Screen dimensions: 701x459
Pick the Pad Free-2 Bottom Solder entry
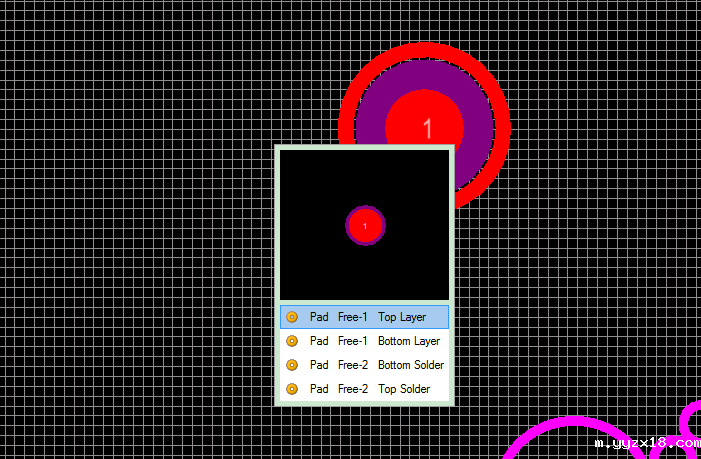(x=365, y=365)
